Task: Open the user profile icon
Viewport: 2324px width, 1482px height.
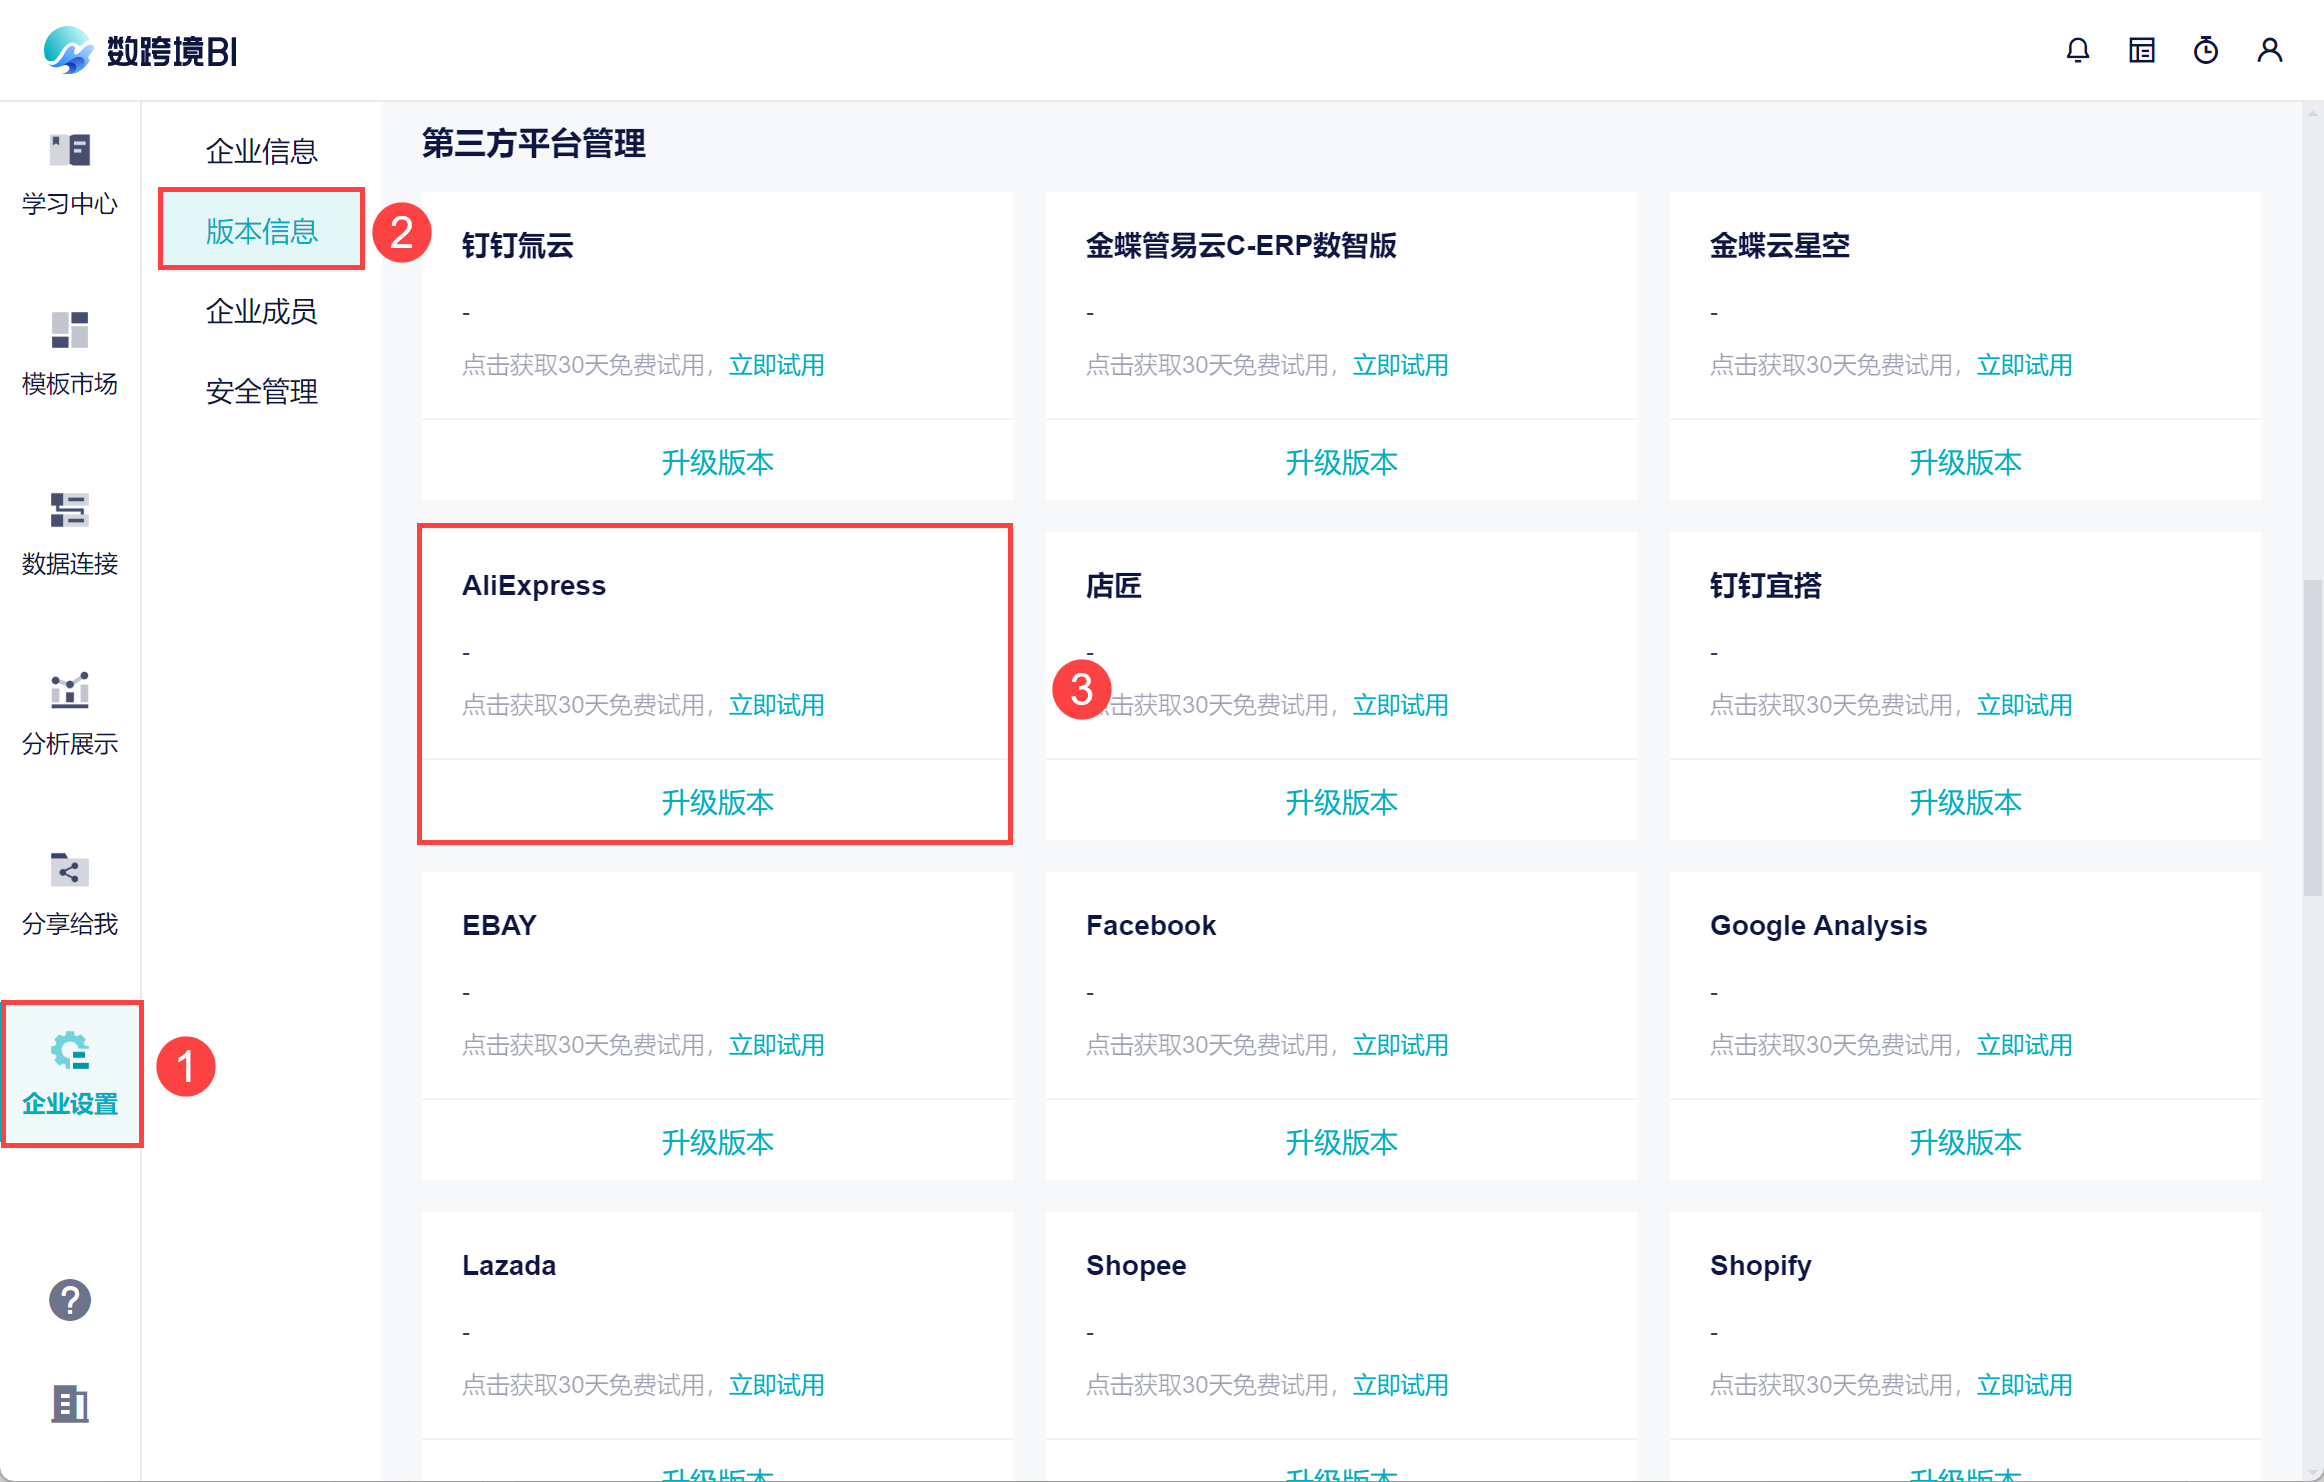Action: coord(2270,50)
